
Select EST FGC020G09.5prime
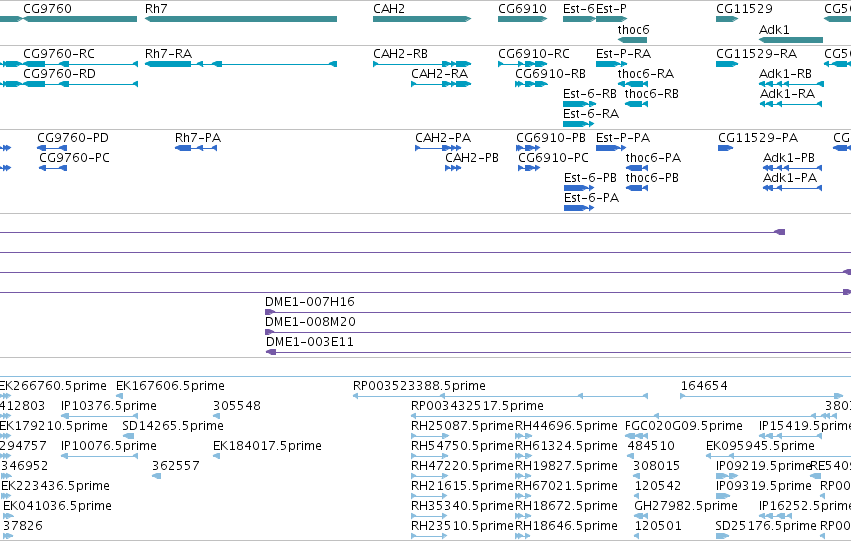point(637,436)
